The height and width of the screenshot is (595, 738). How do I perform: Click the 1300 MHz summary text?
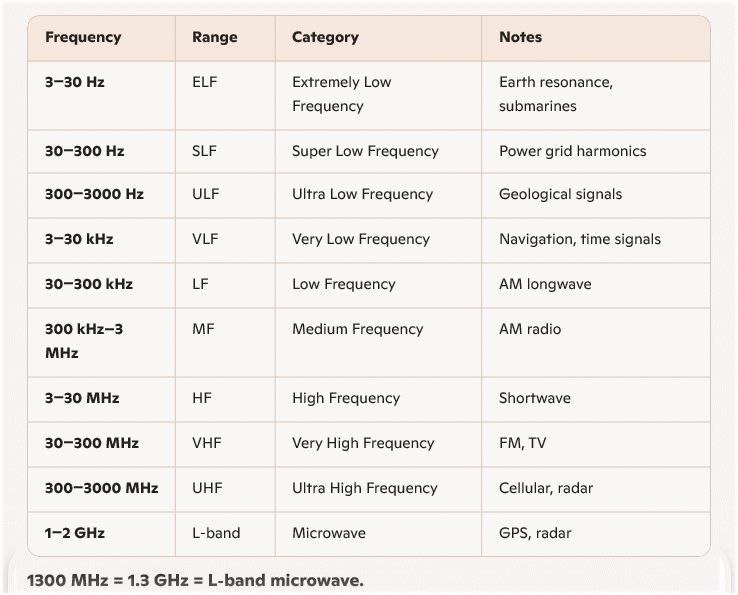[195, 580]
